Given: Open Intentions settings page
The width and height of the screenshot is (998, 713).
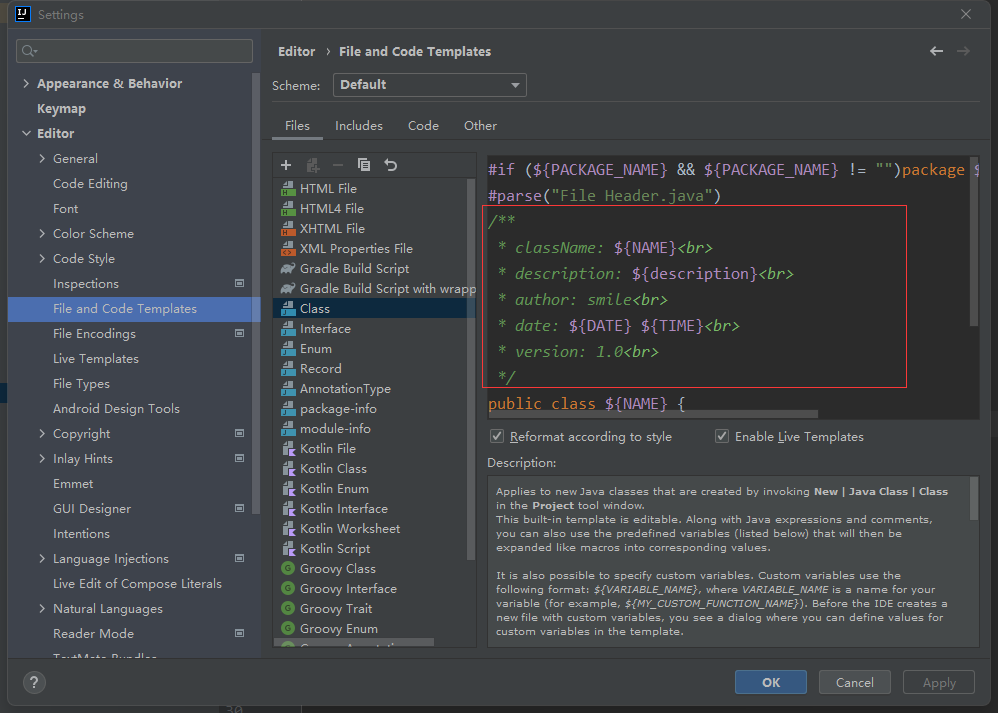Looking at the screenshot, I should [x=81, y=534].
